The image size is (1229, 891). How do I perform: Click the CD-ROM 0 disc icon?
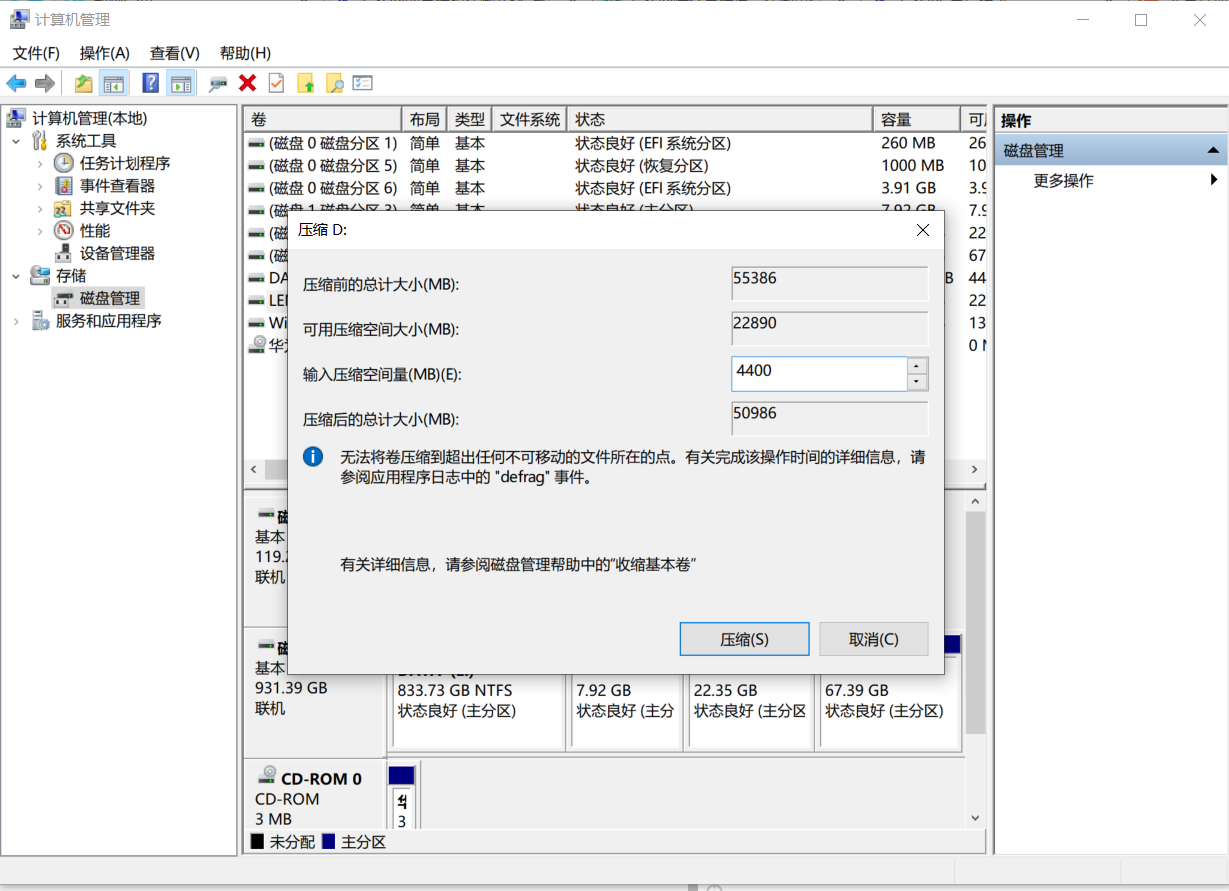click(x=267, y=775)
